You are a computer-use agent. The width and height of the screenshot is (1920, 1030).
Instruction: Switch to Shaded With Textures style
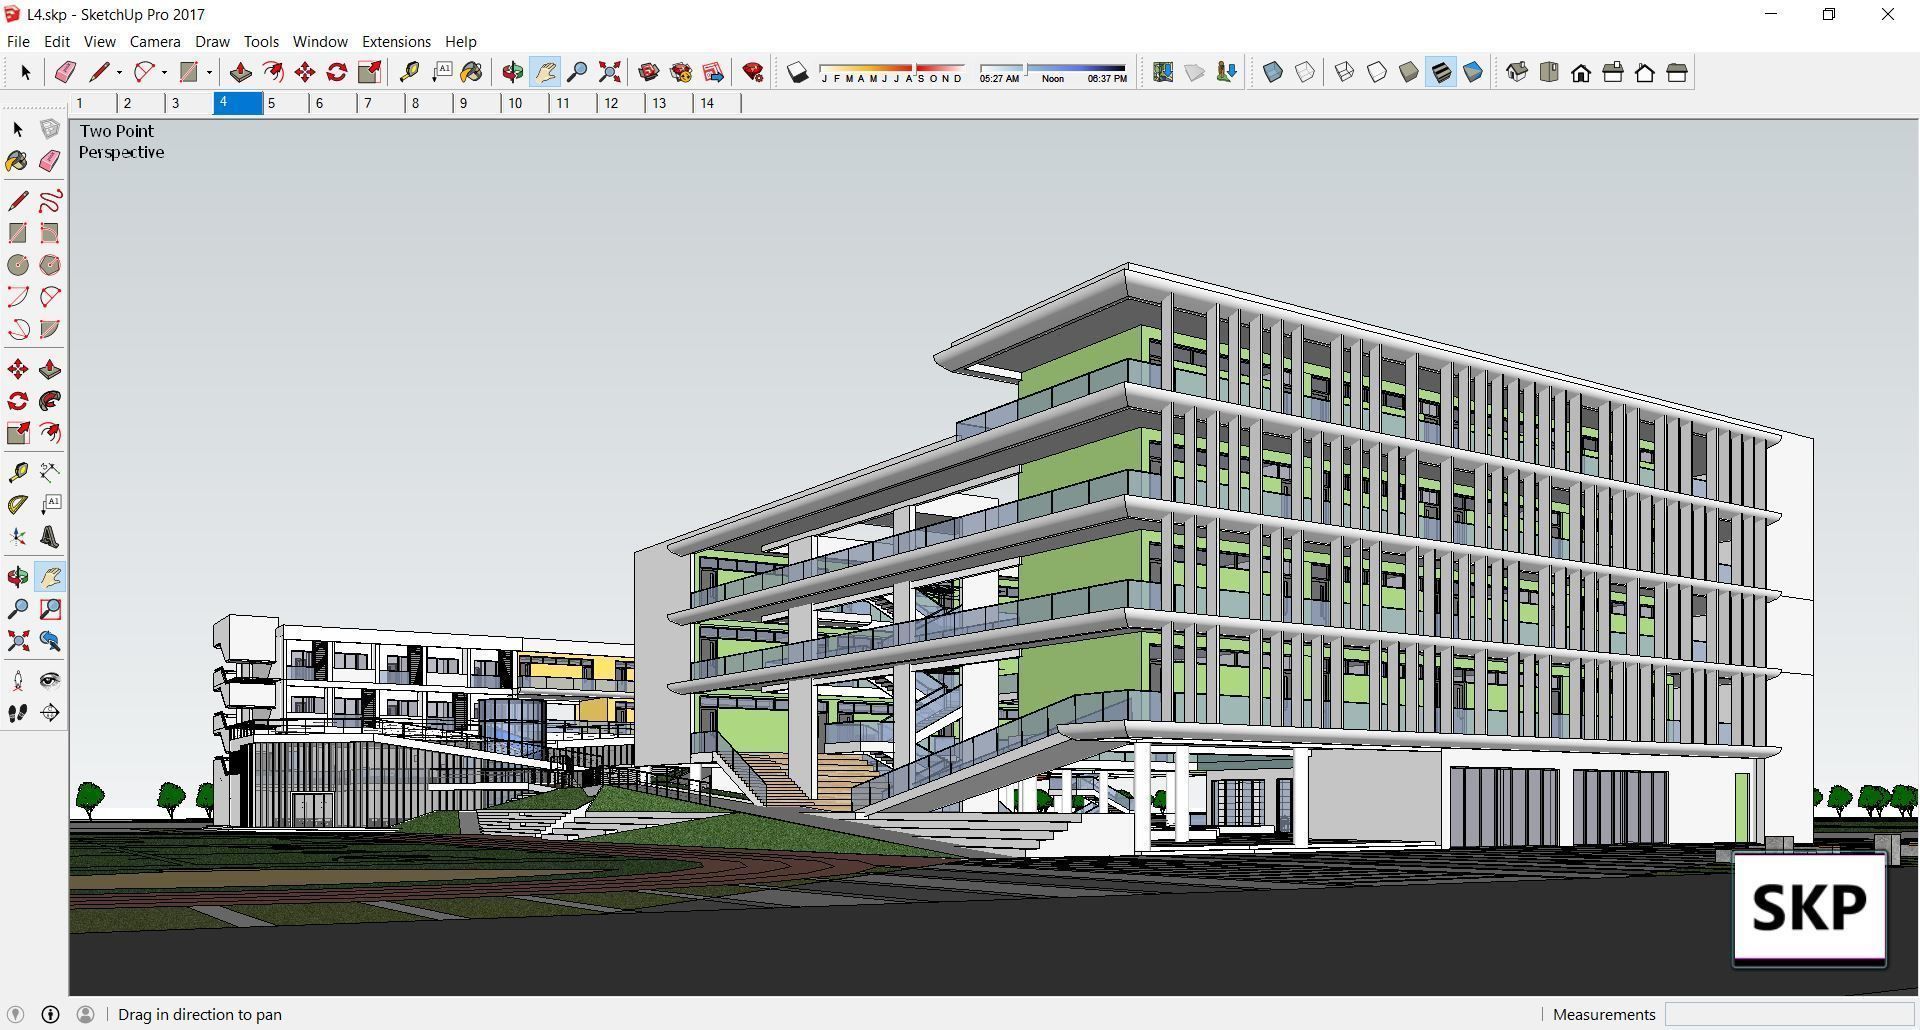1441,72
